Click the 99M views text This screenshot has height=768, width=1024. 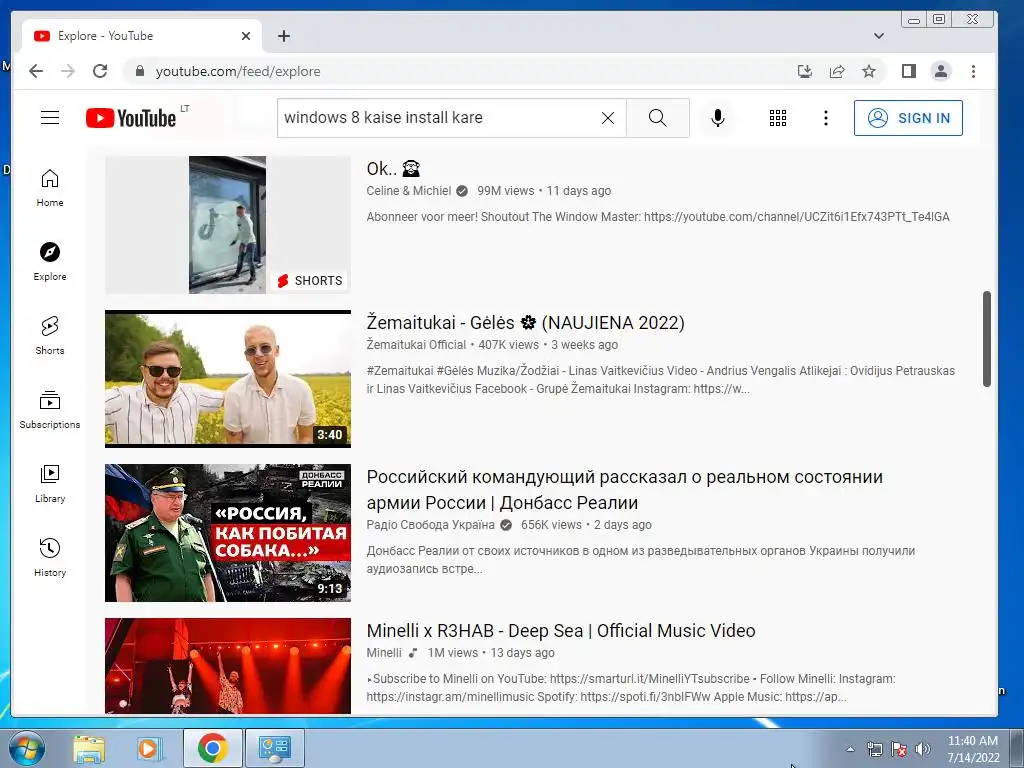(505, 191)
